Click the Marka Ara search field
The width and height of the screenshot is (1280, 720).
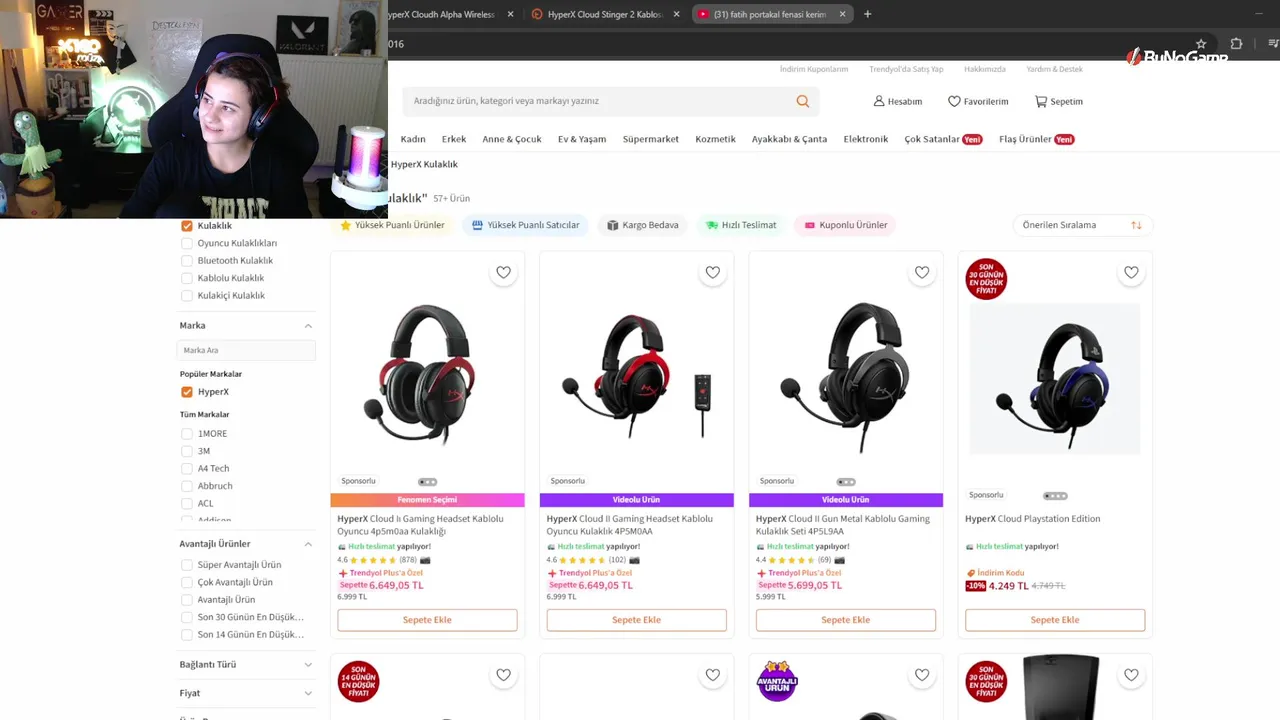246,350
